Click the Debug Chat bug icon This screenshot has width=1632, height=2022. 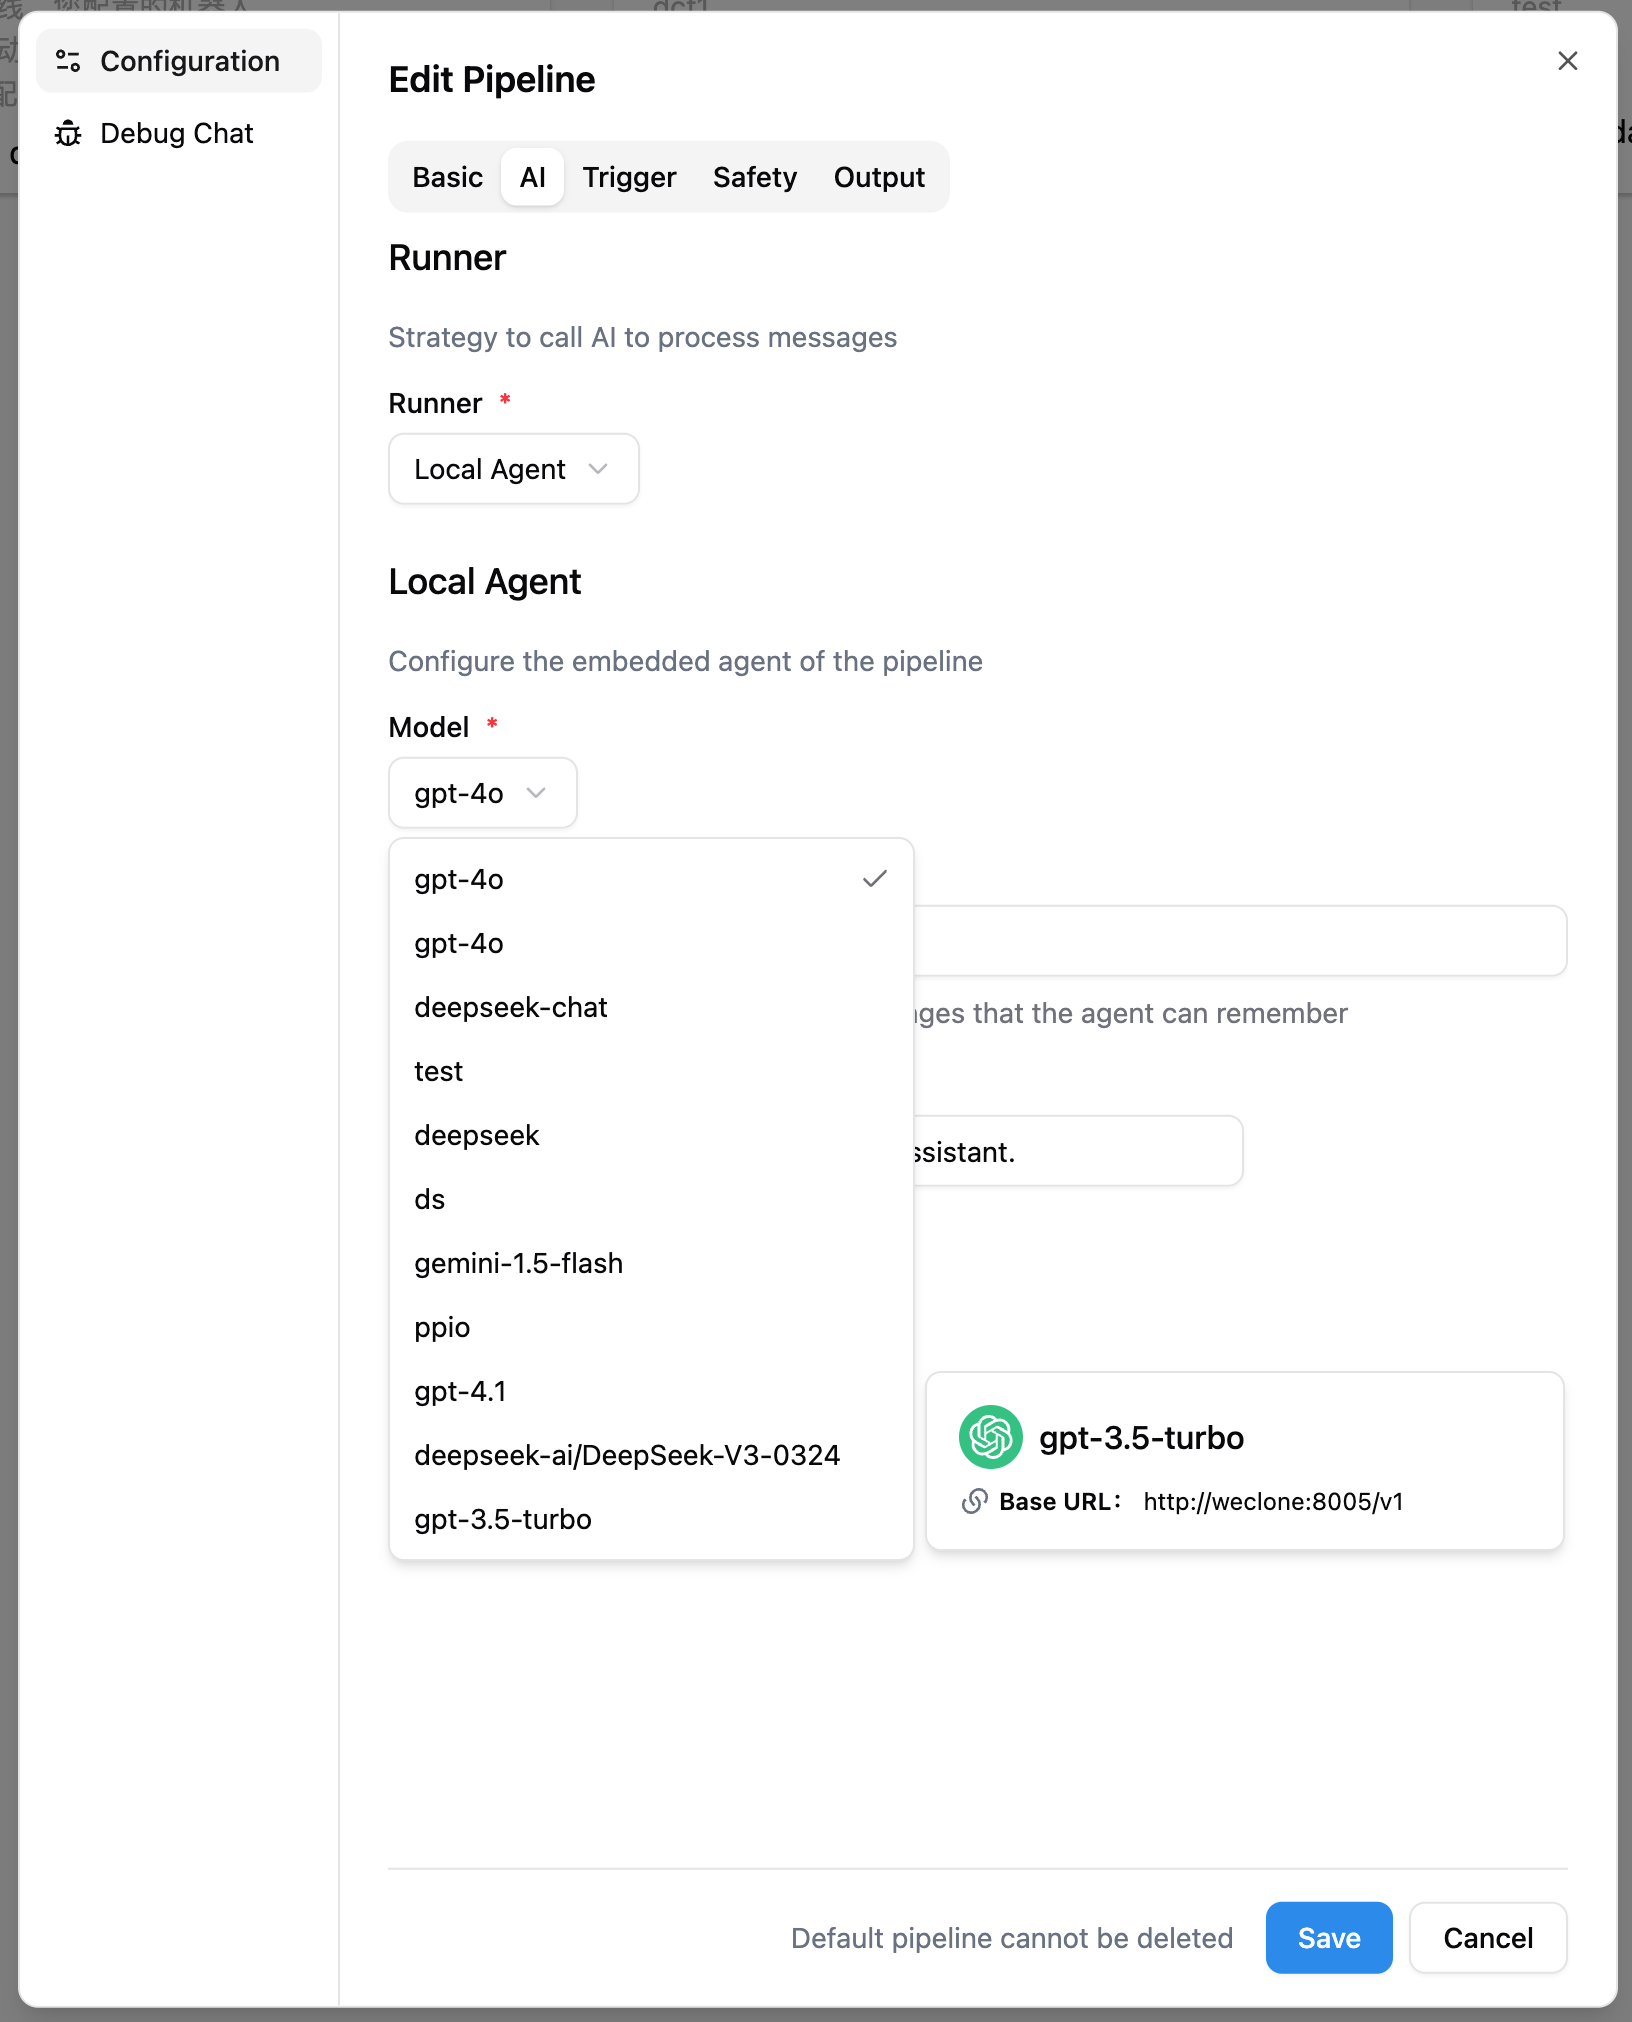68,133
